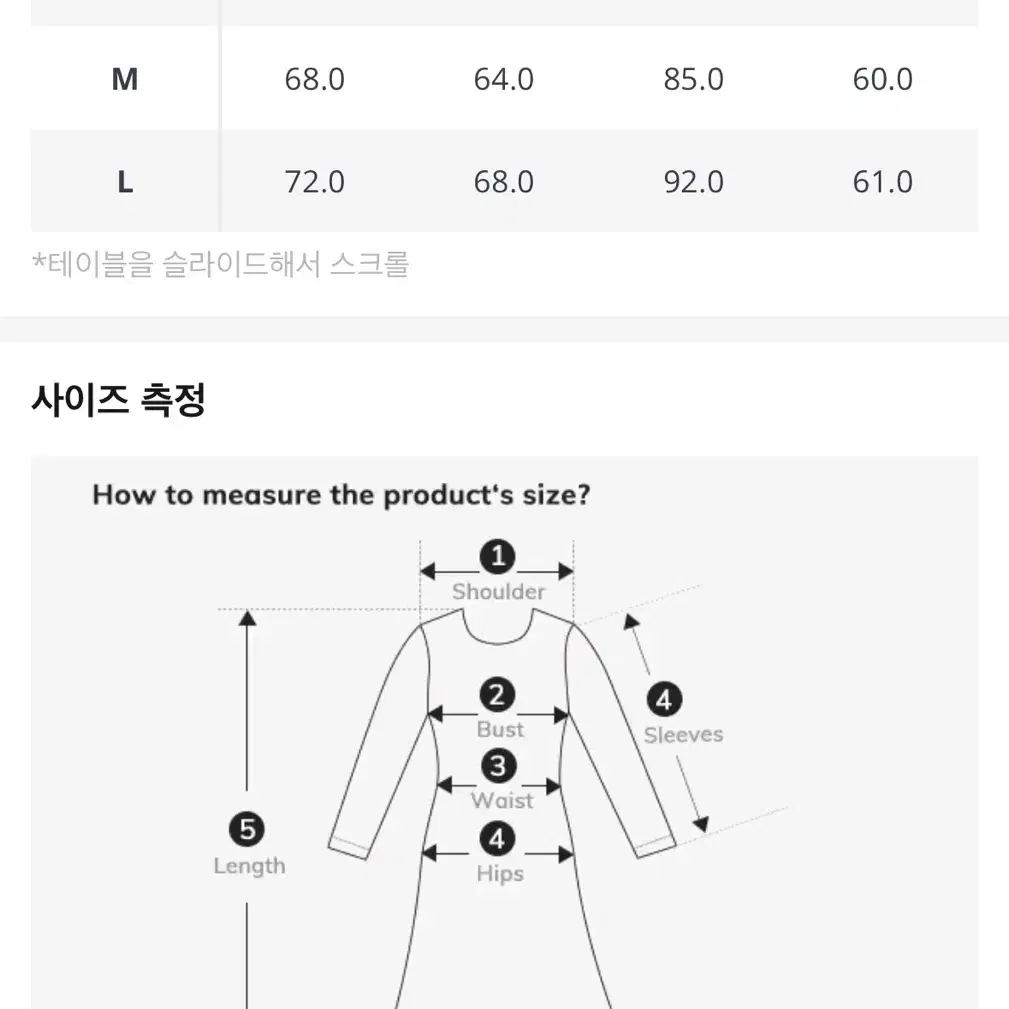Click the 사이즈 측정 heading
Image resolution: width=1009 pixels, height=1009 pixels.
(118, 400)
